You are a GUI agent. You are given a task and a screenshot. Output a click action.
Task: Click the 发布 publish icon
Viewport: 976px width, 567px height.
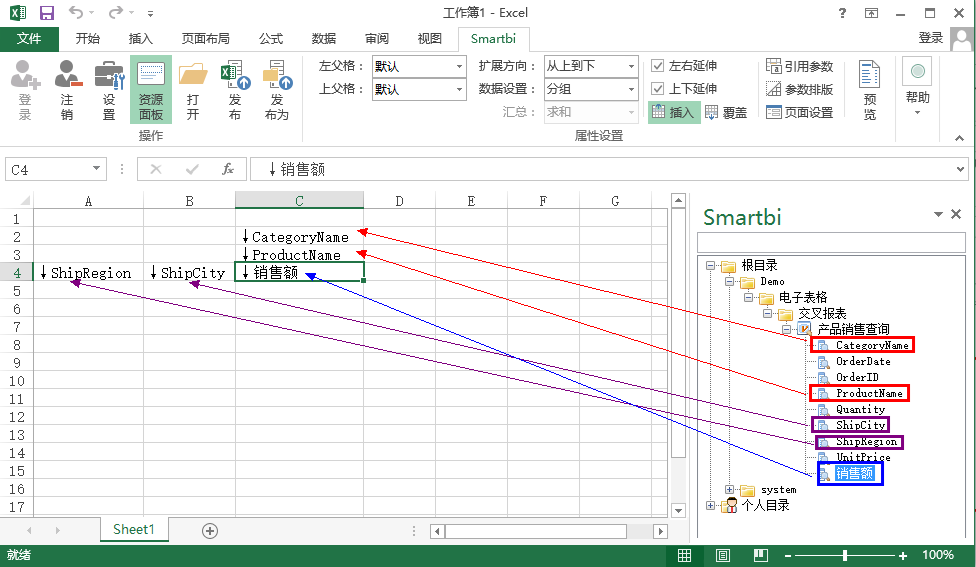[x=235, y=90]
